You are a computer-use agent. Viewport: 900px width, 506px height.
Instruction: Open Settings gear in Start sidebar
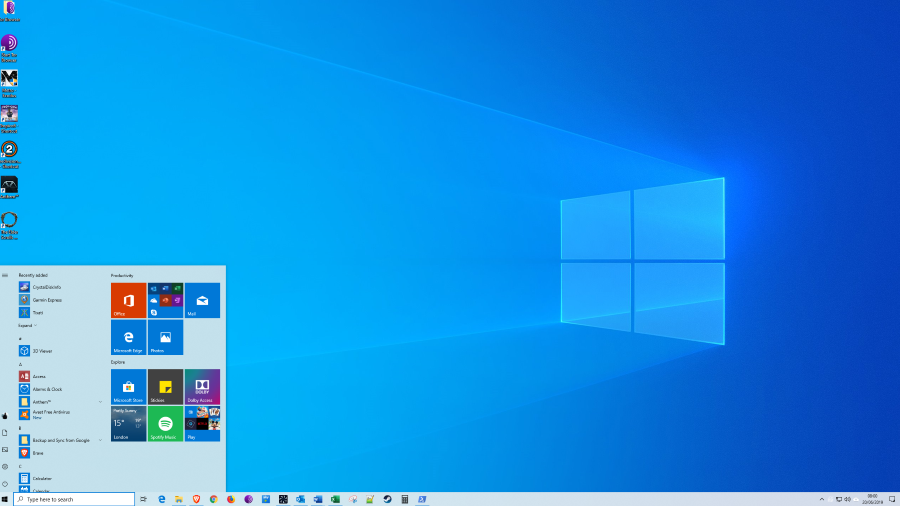(5, 466)
